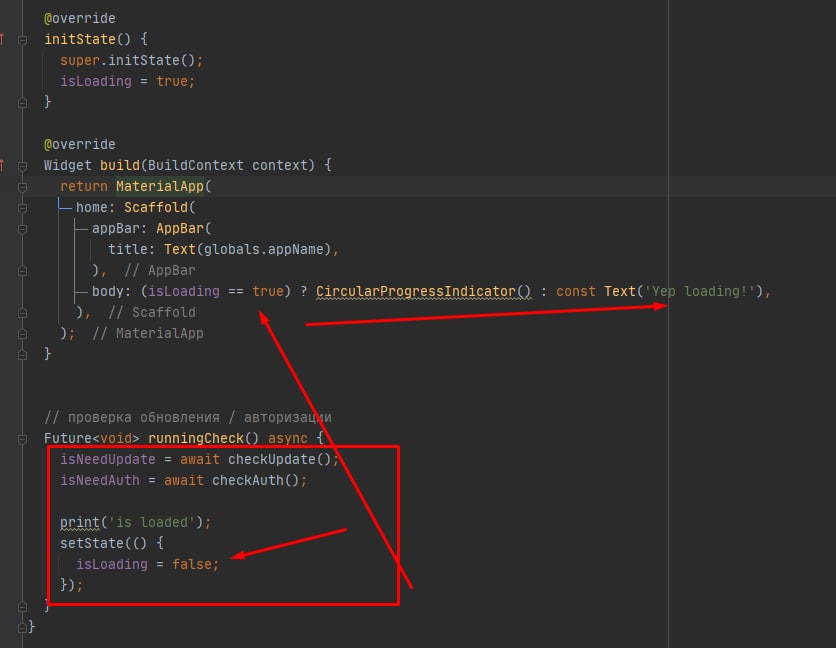Click the body: property label
836x648 pixels.
coord(111,291)
